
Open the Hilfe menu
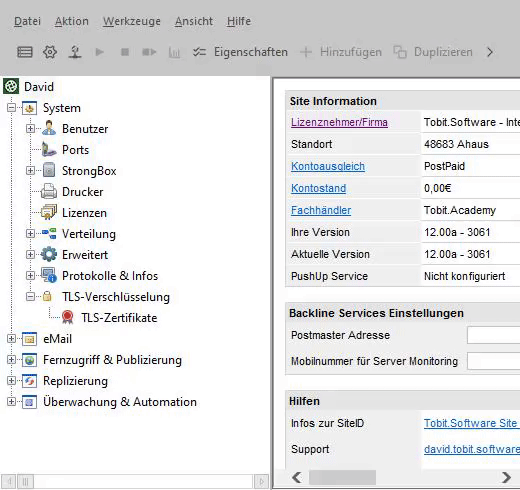point(239,21)
